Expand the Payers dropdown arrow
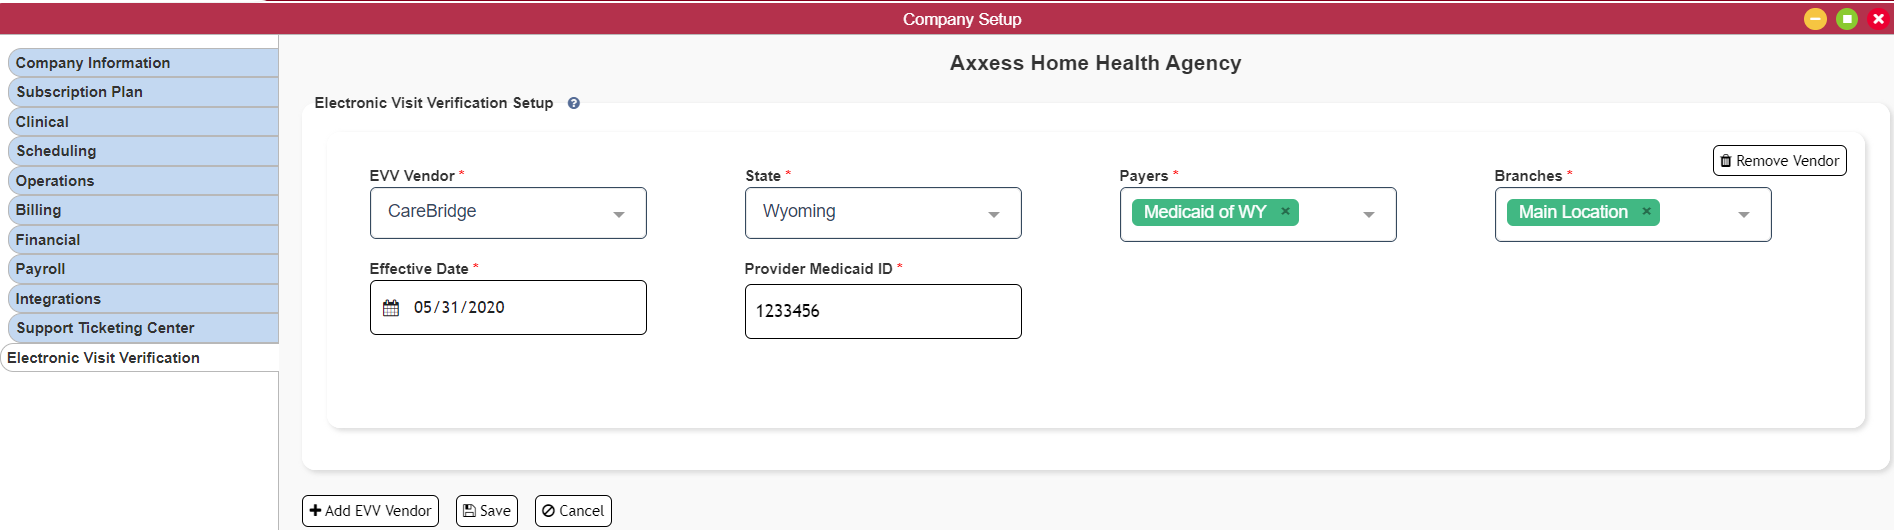Image resolution: width=1894 pixels, height=530 pixels. pyautogui.click(x=1368, y=215)
